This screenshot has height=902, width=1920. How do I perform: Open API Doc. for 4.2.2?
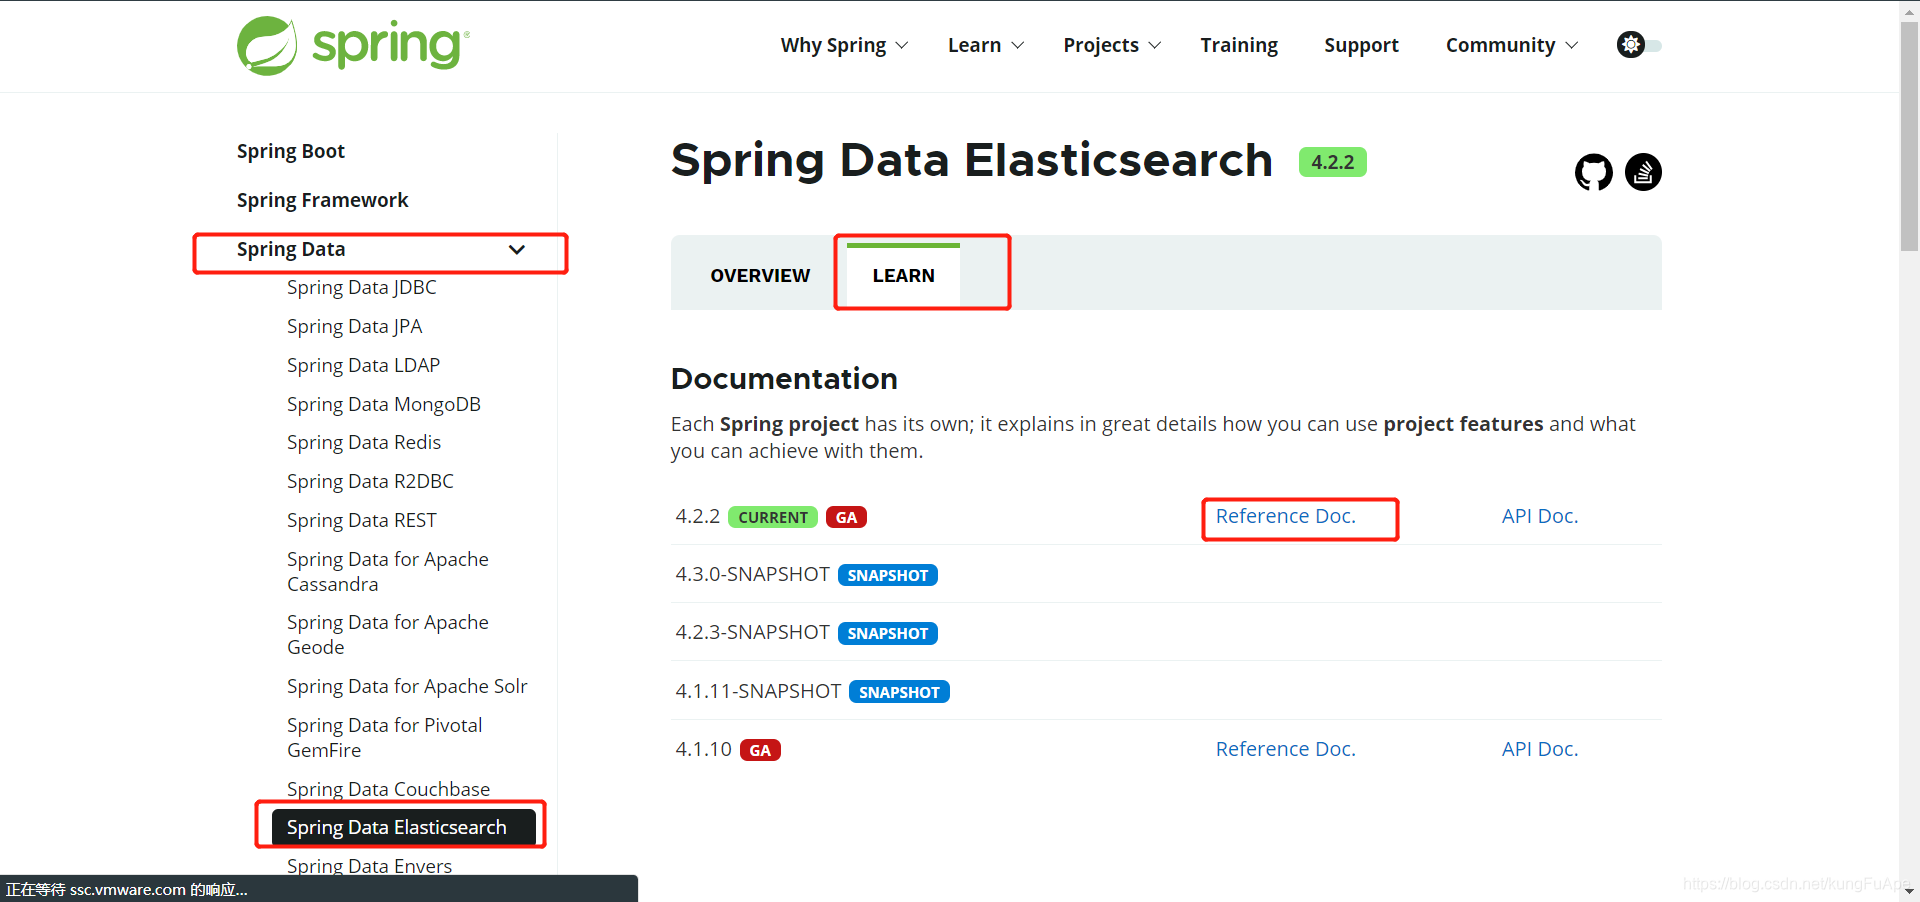point(1540,516)
